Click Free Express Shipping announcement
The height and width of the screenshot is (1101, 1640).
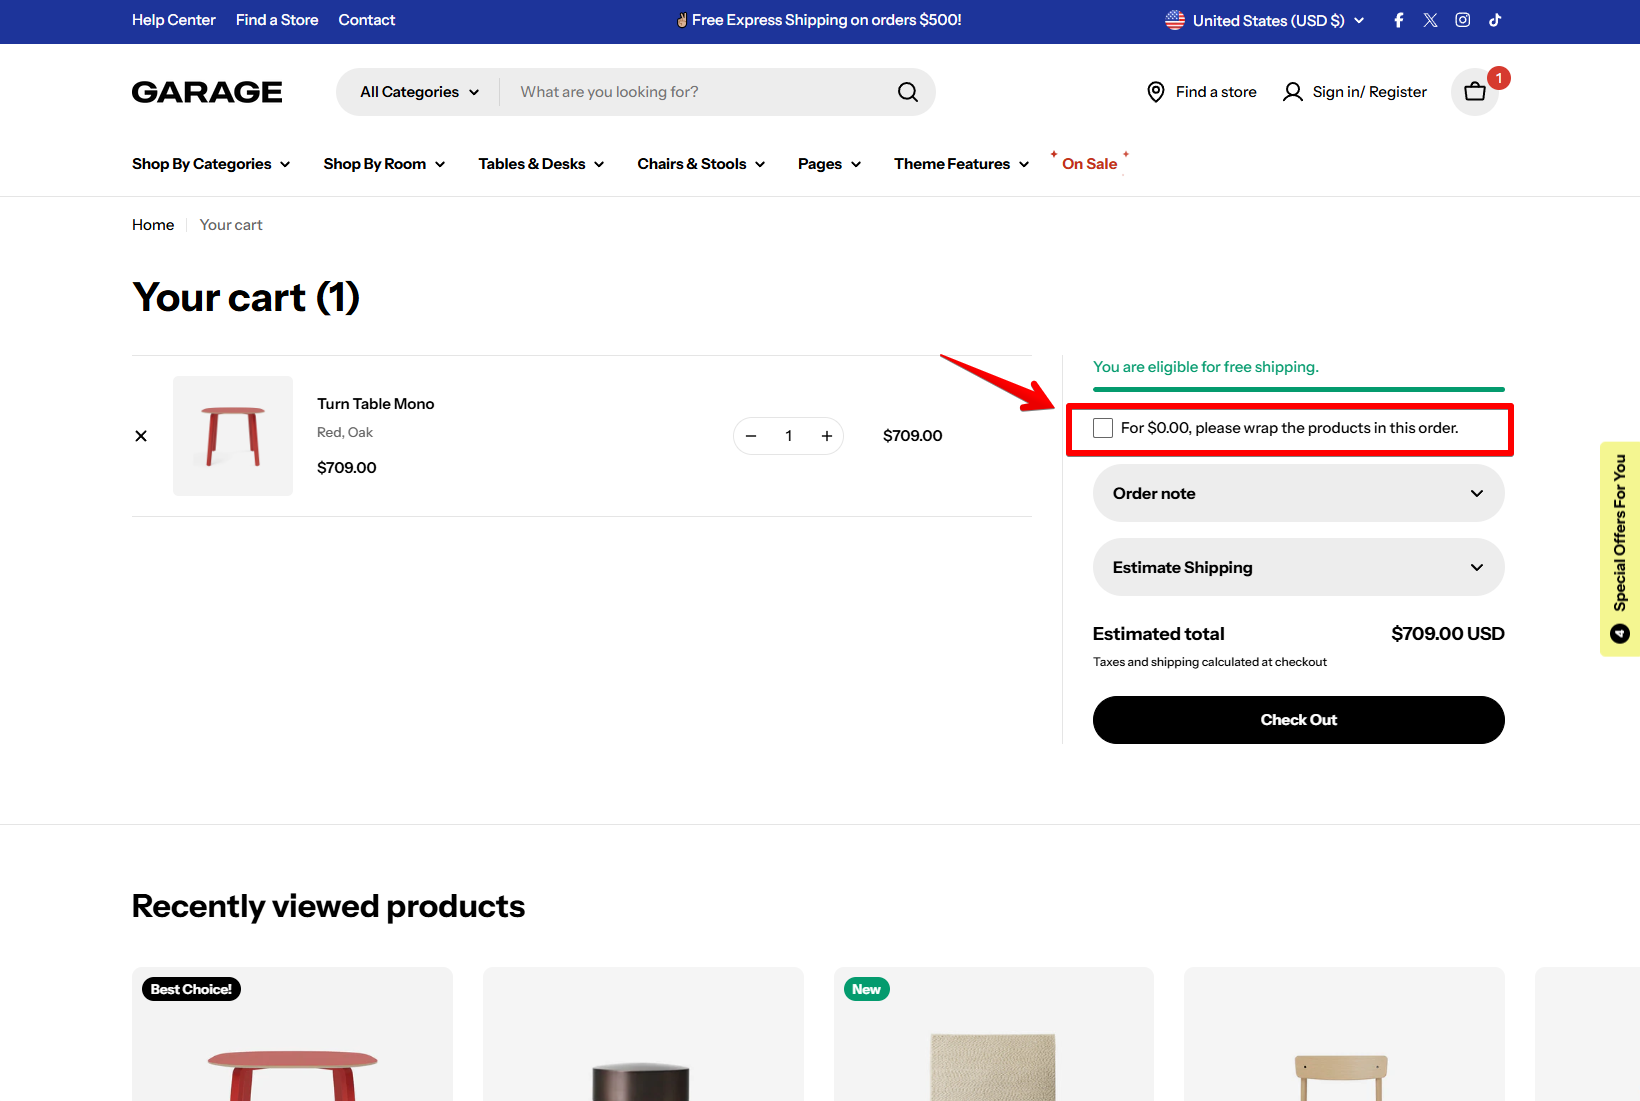click(x=819, y=20)
